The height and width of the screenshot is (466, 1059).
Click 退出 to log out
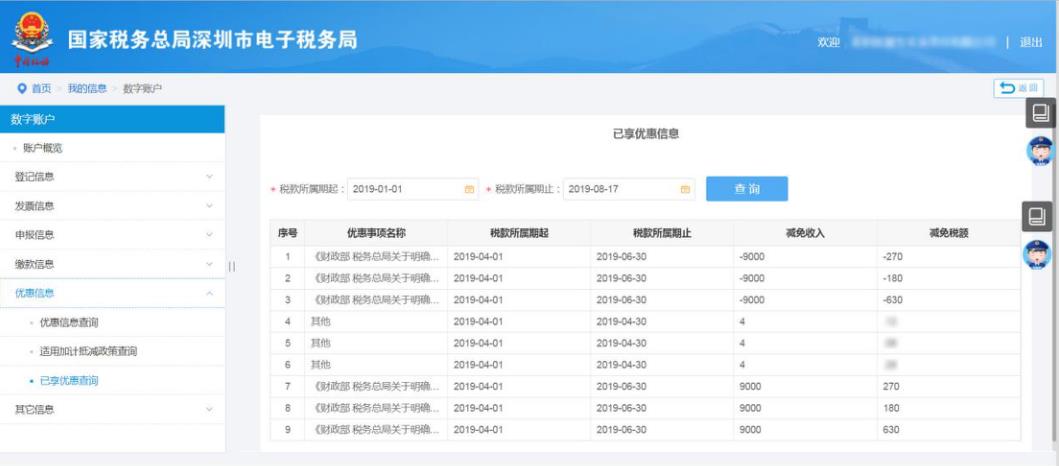(x=1030, y=41)
